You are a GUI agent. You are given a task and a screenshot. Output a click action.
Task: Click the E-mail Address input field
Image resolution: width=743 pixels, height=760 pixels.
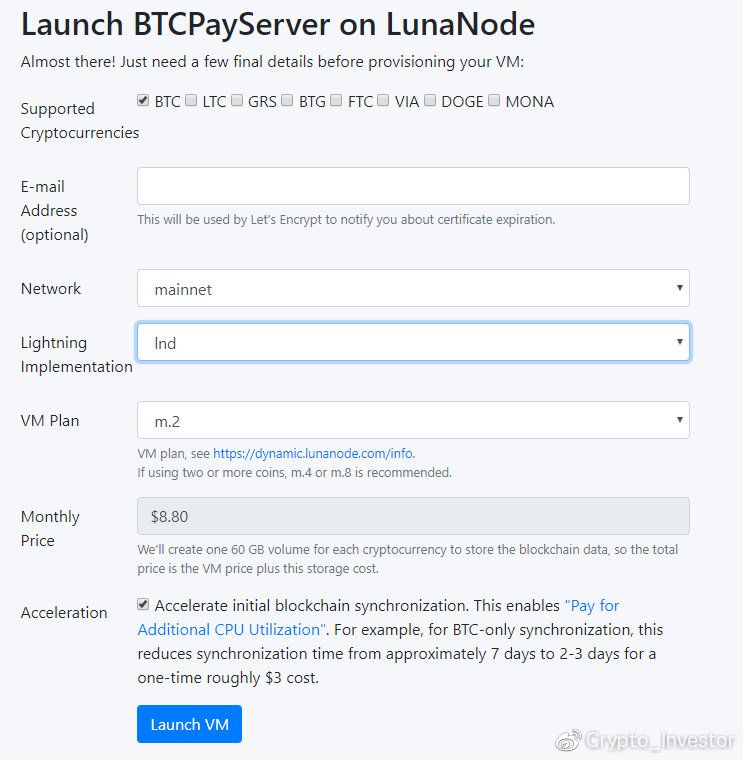(x=413, y=186)
